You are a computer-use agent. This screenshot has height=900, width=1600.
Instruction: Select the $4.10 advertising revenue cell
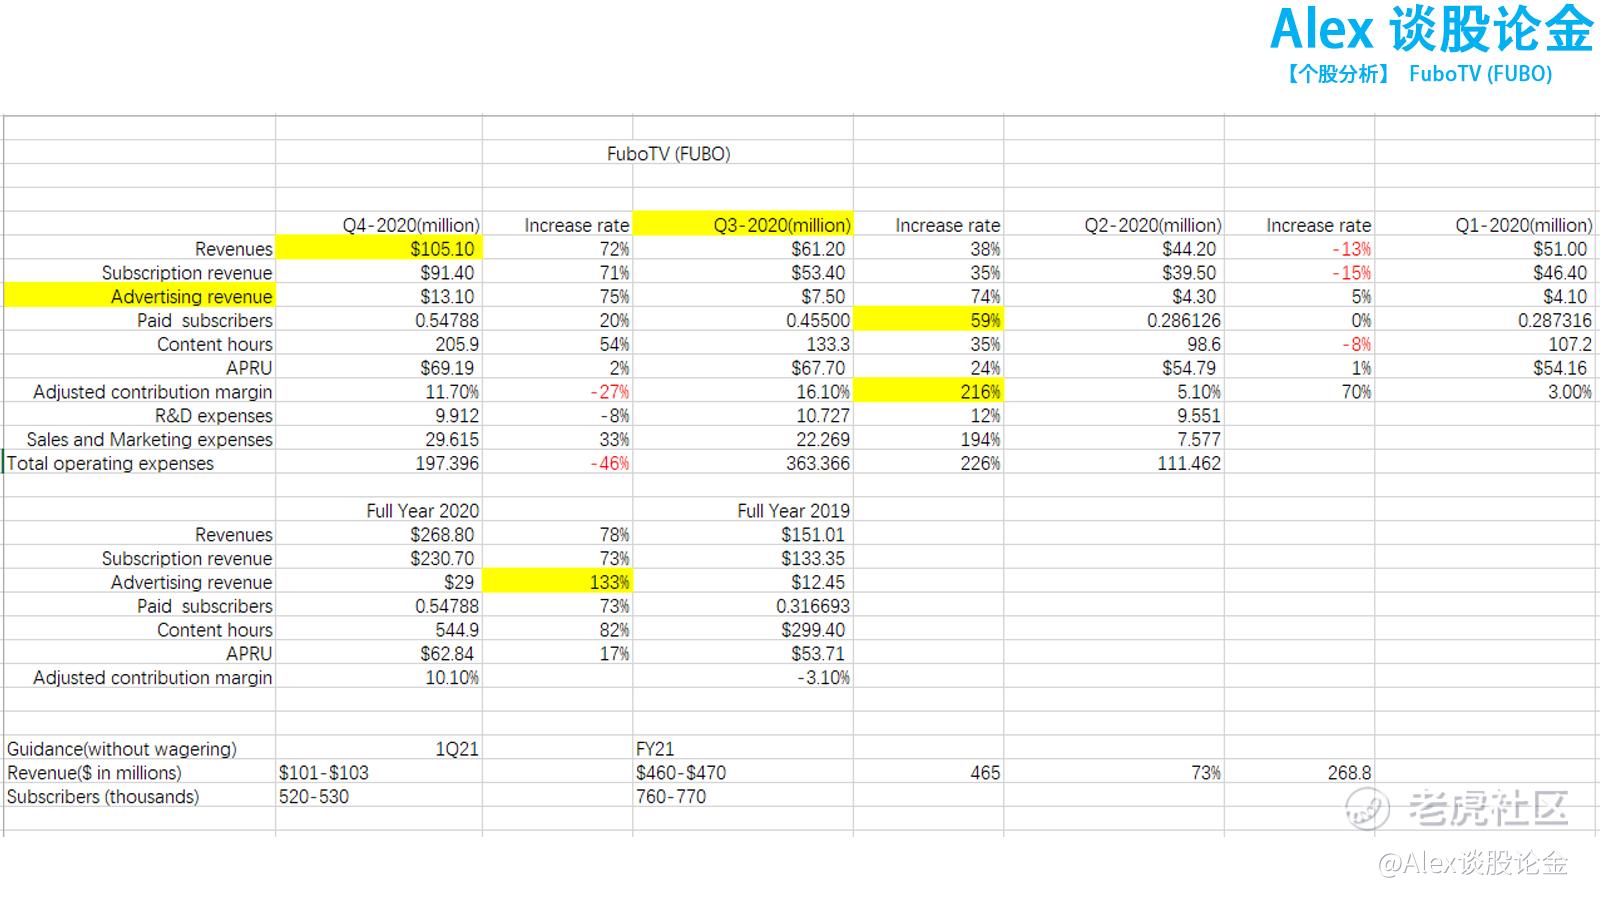(x=1485, y=297)
